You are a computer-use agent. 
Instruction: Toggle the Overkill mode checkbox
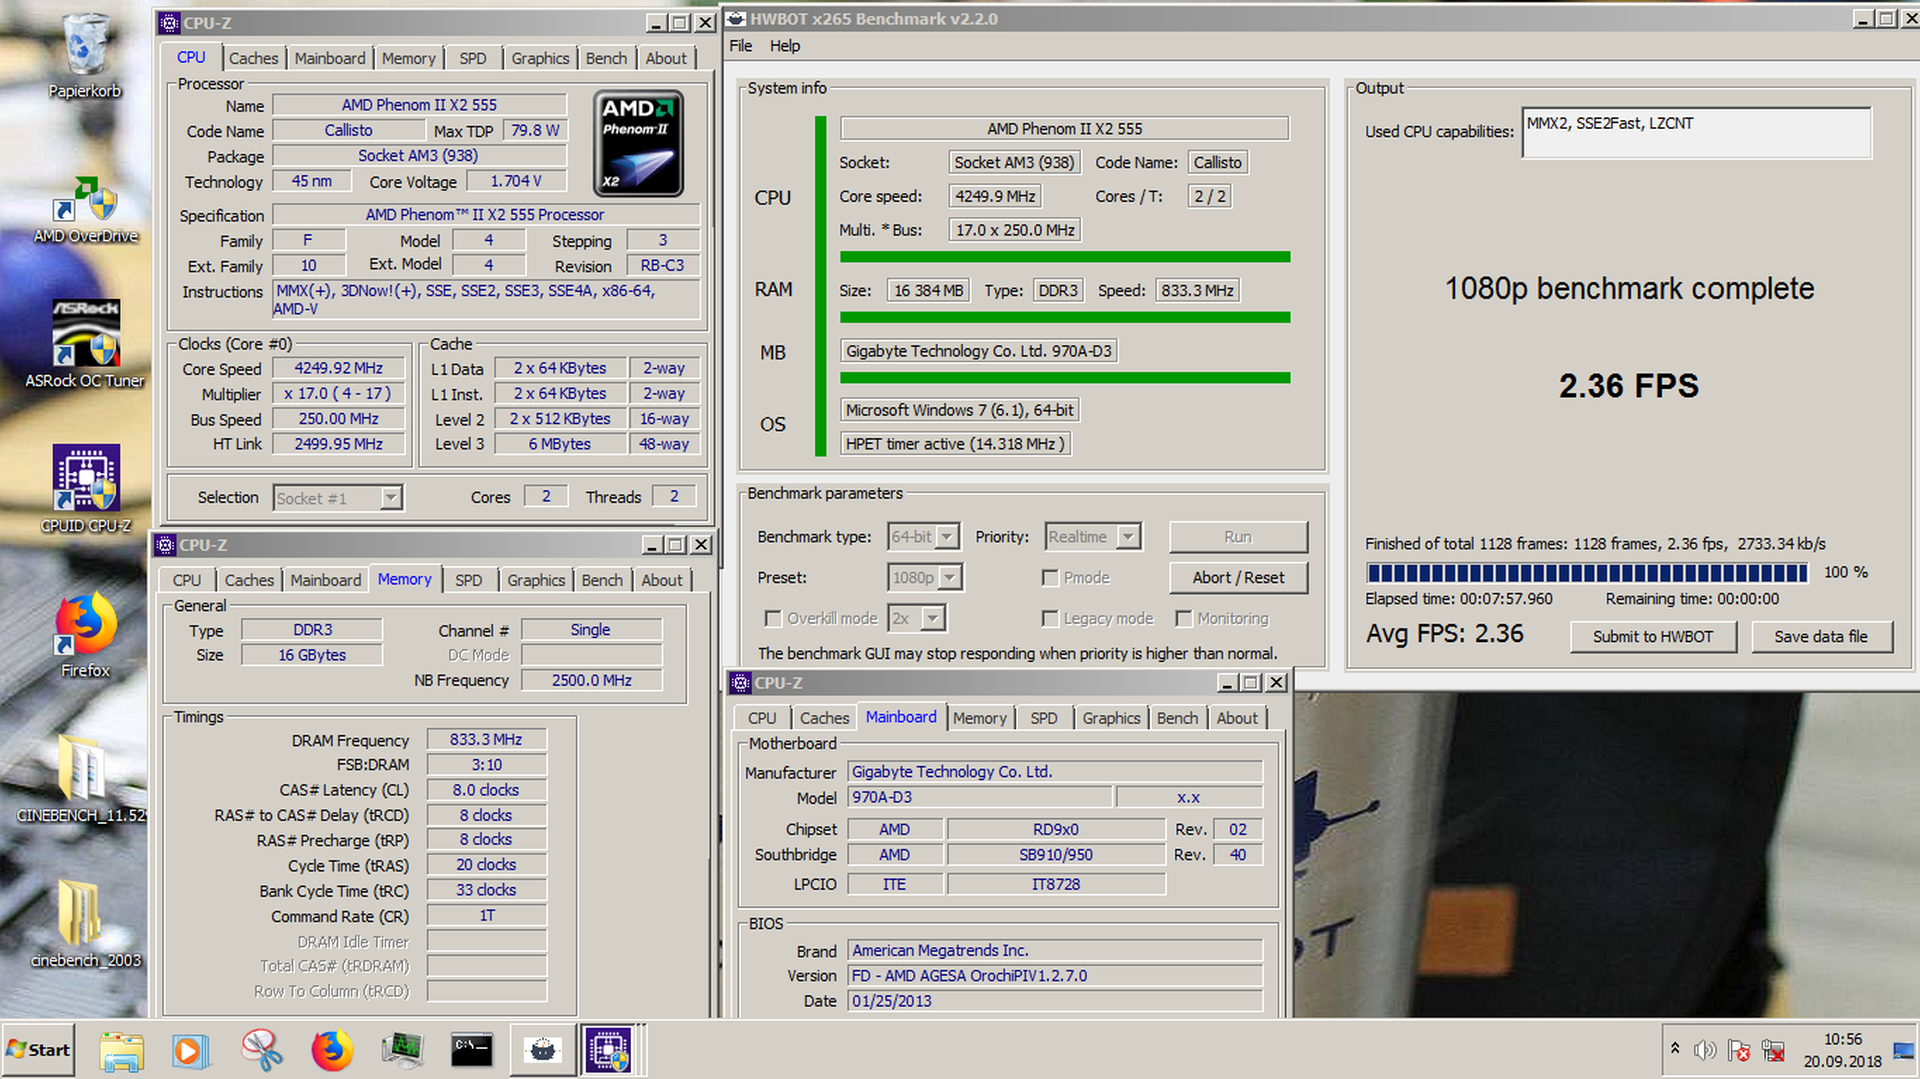773,619
